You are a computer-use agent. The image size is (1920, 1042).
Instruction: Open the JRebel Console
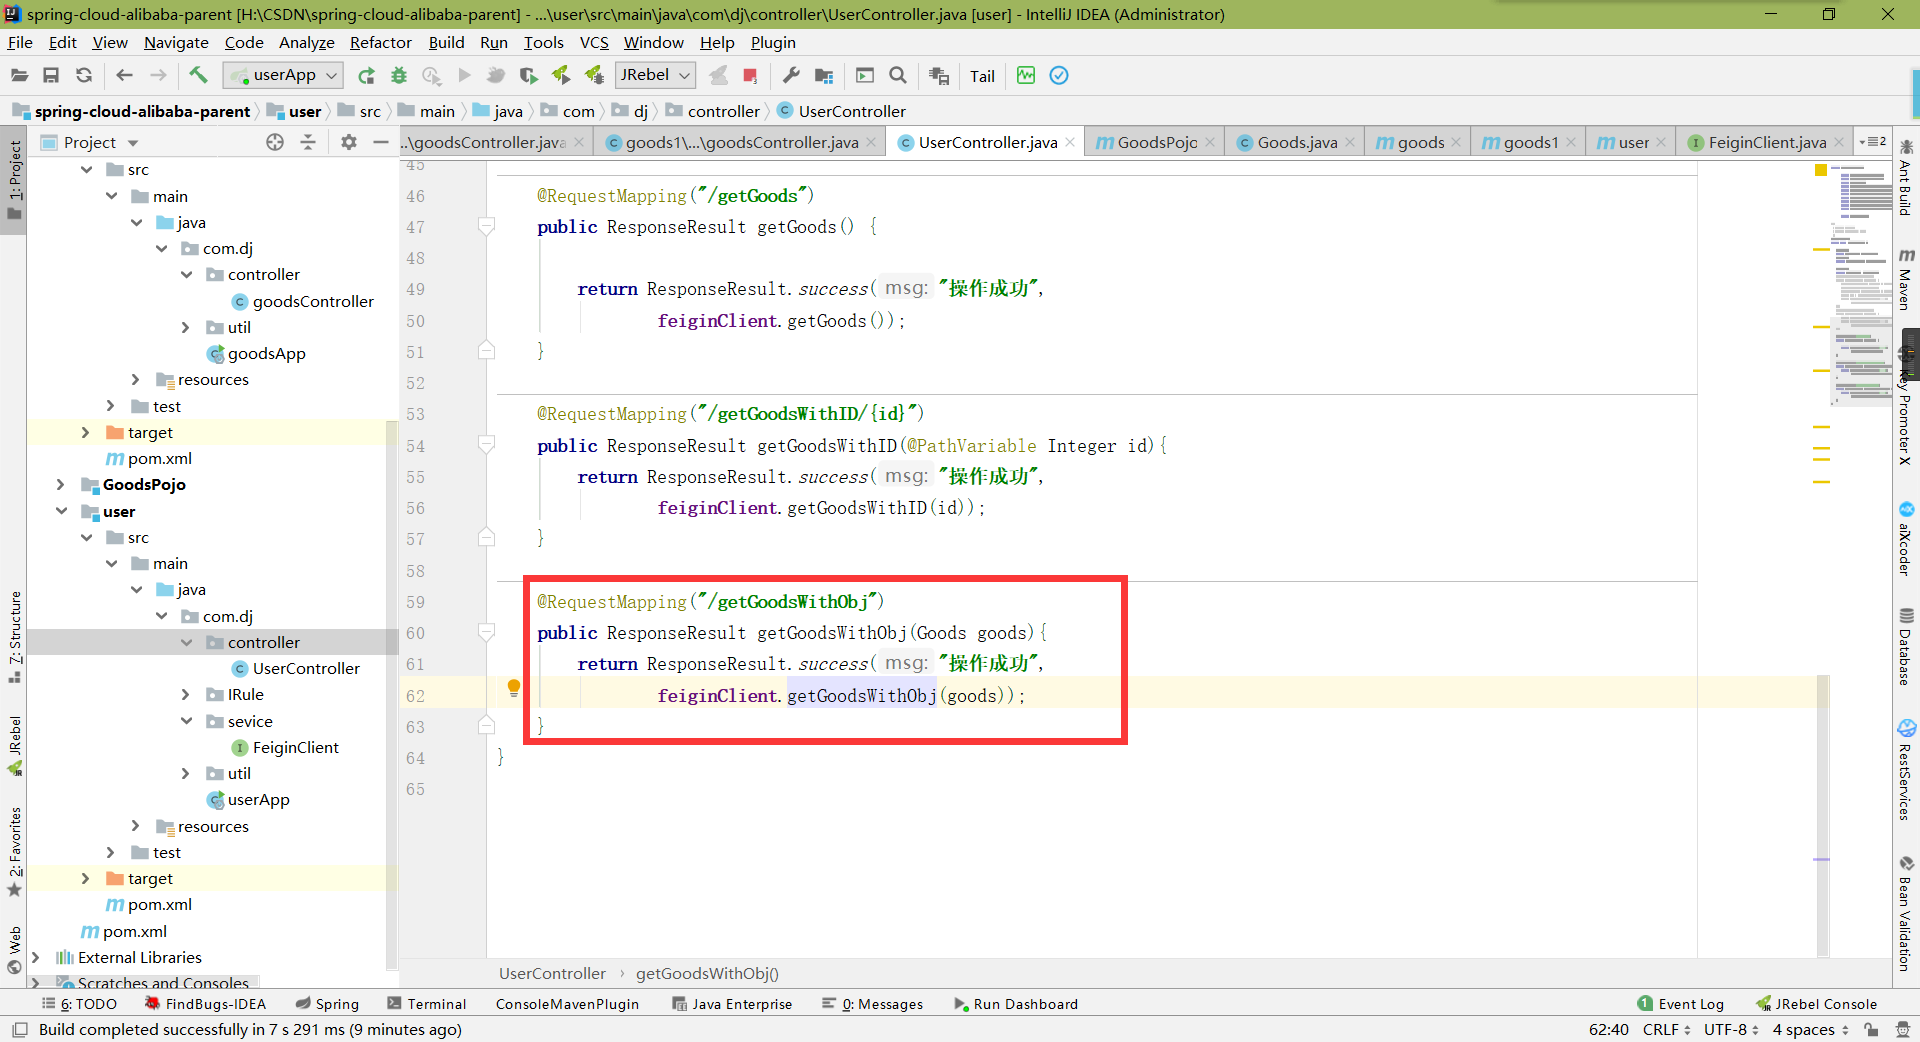pyautogui.click(x=1816, y=1004)
